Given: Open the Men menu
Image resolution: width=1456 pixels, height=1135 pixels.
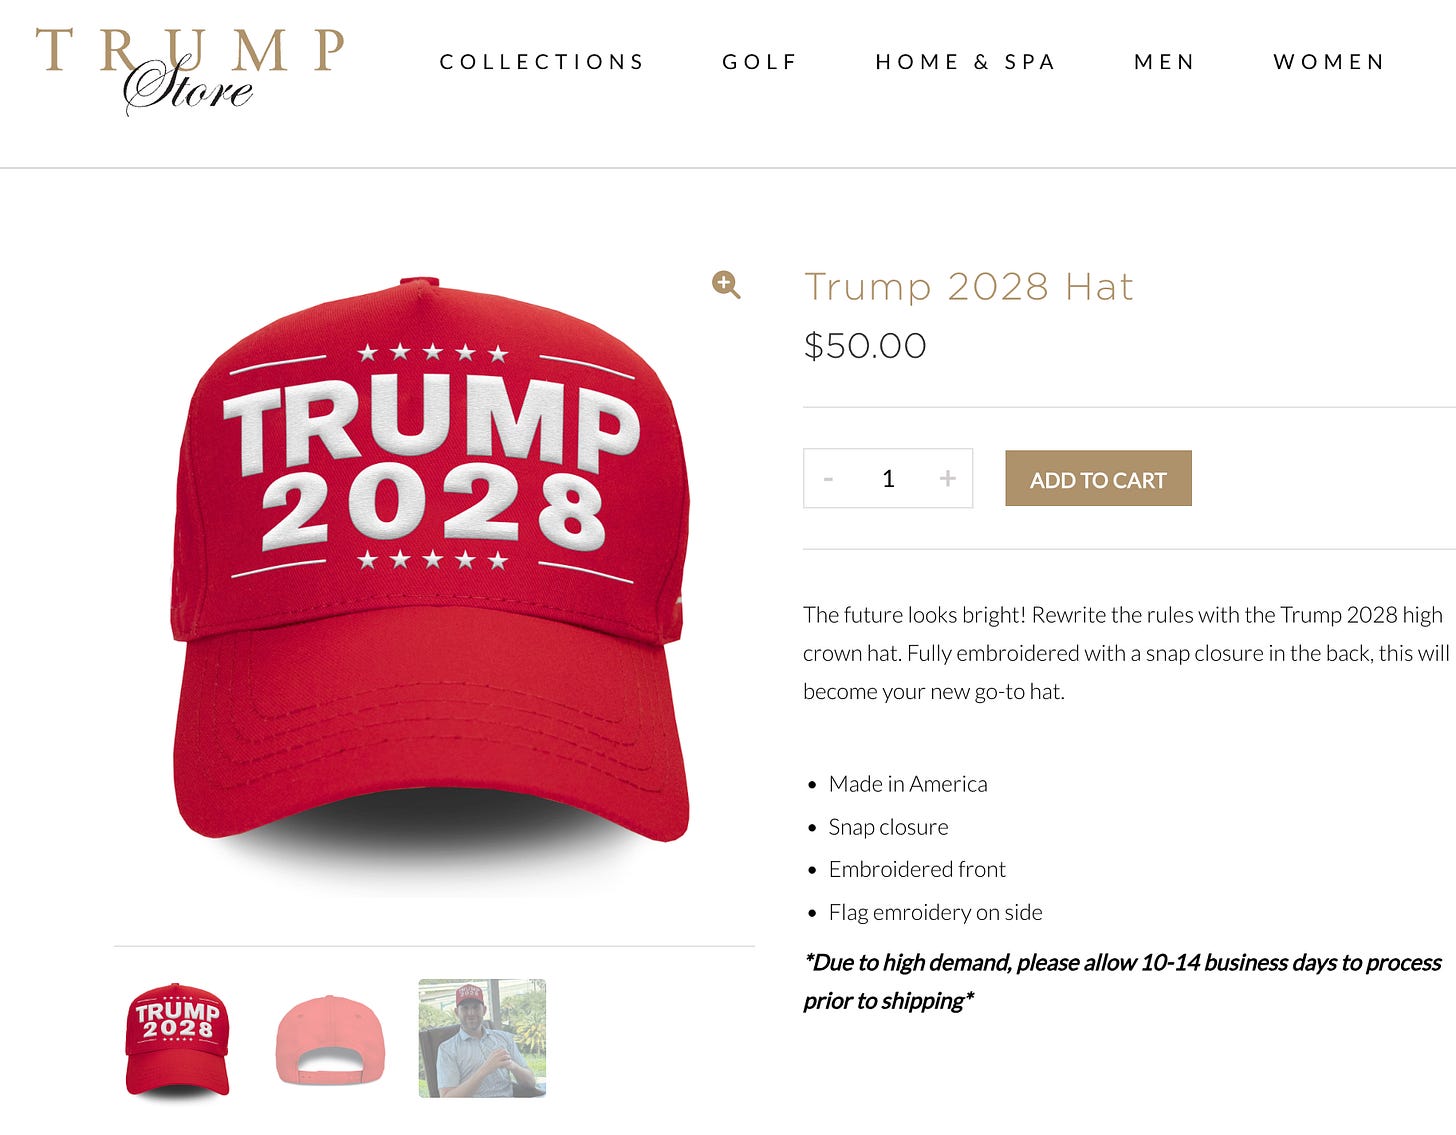Looking at the screenshot, I should pyautogui.click(x=1164, y=62).
